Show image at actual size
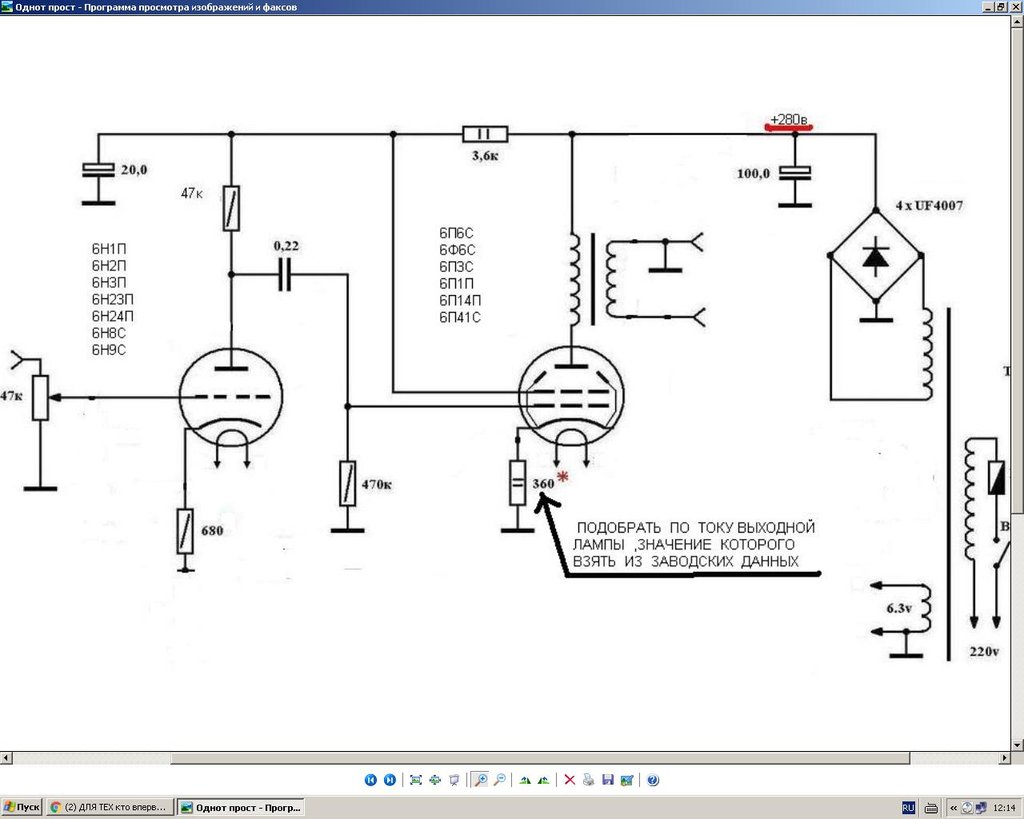 coord(435,780)
